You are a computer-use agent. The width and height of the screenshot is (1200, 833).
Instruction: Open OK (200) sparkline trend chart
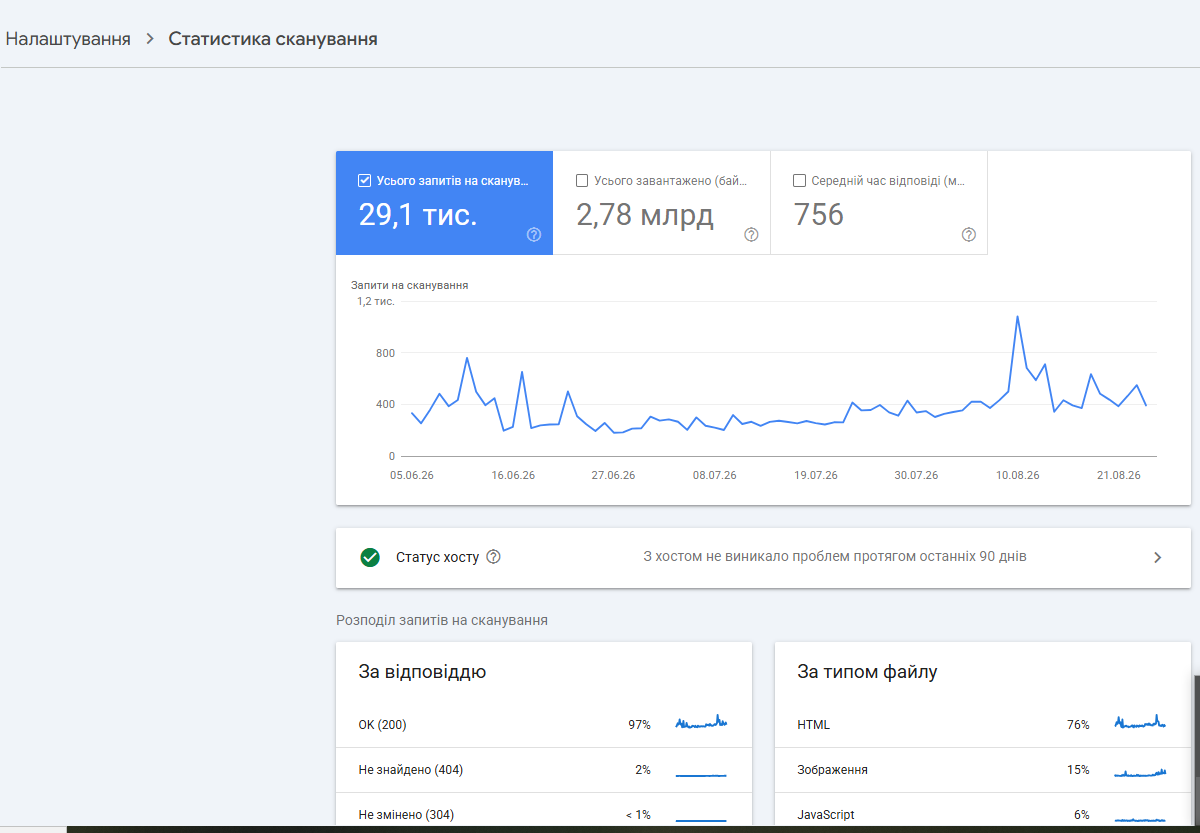pos(701,723)
